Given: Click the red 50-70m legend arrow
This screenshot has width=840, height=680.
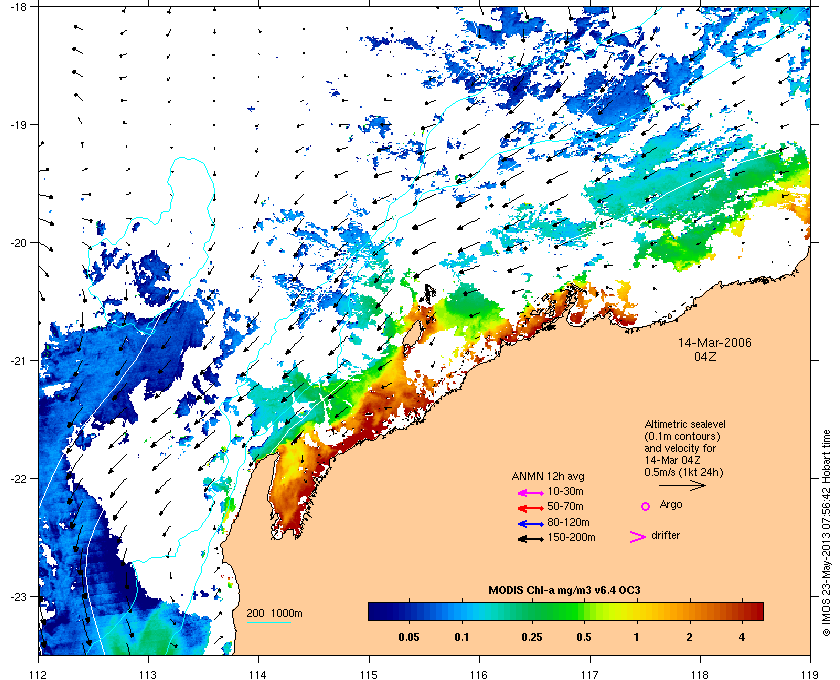Looking at the screenshot, I should (531, 508).
